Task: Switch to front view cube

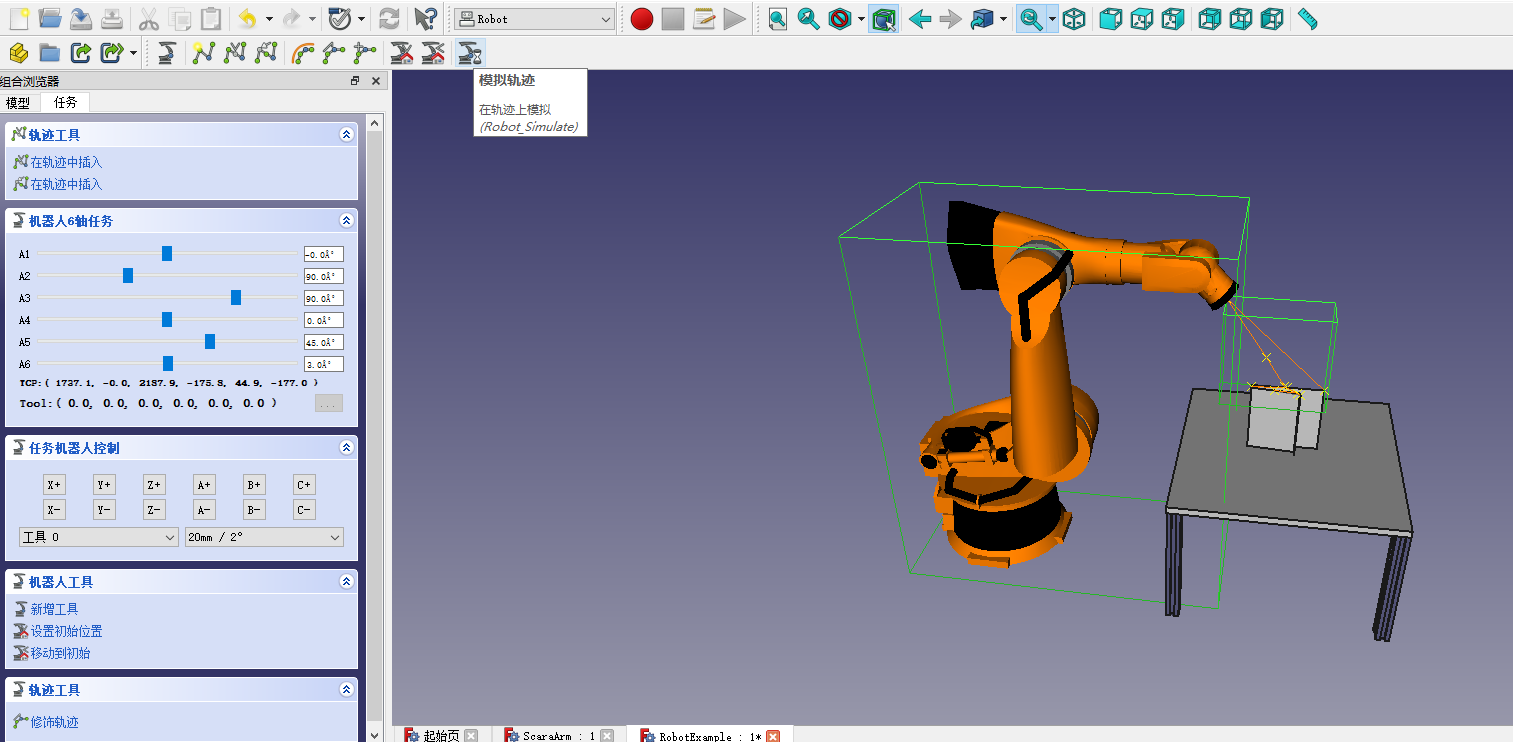Action: (1110, 18)
